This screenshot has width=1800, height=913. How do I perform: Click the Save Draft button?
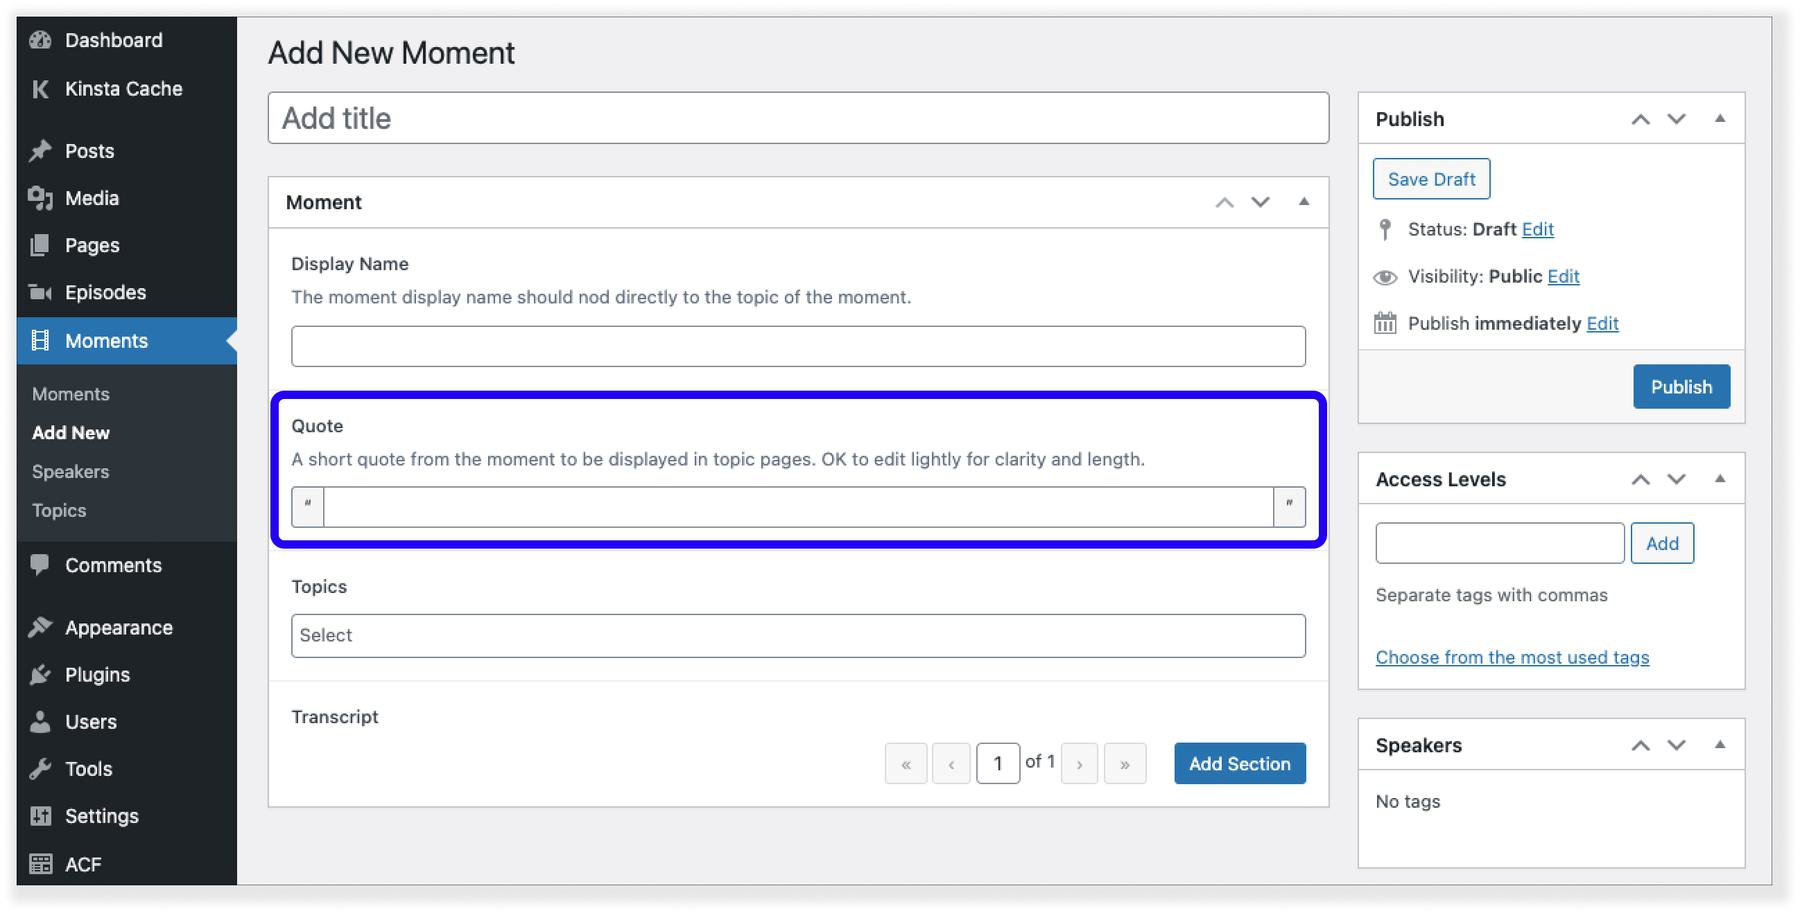(x=1431, y=178)
